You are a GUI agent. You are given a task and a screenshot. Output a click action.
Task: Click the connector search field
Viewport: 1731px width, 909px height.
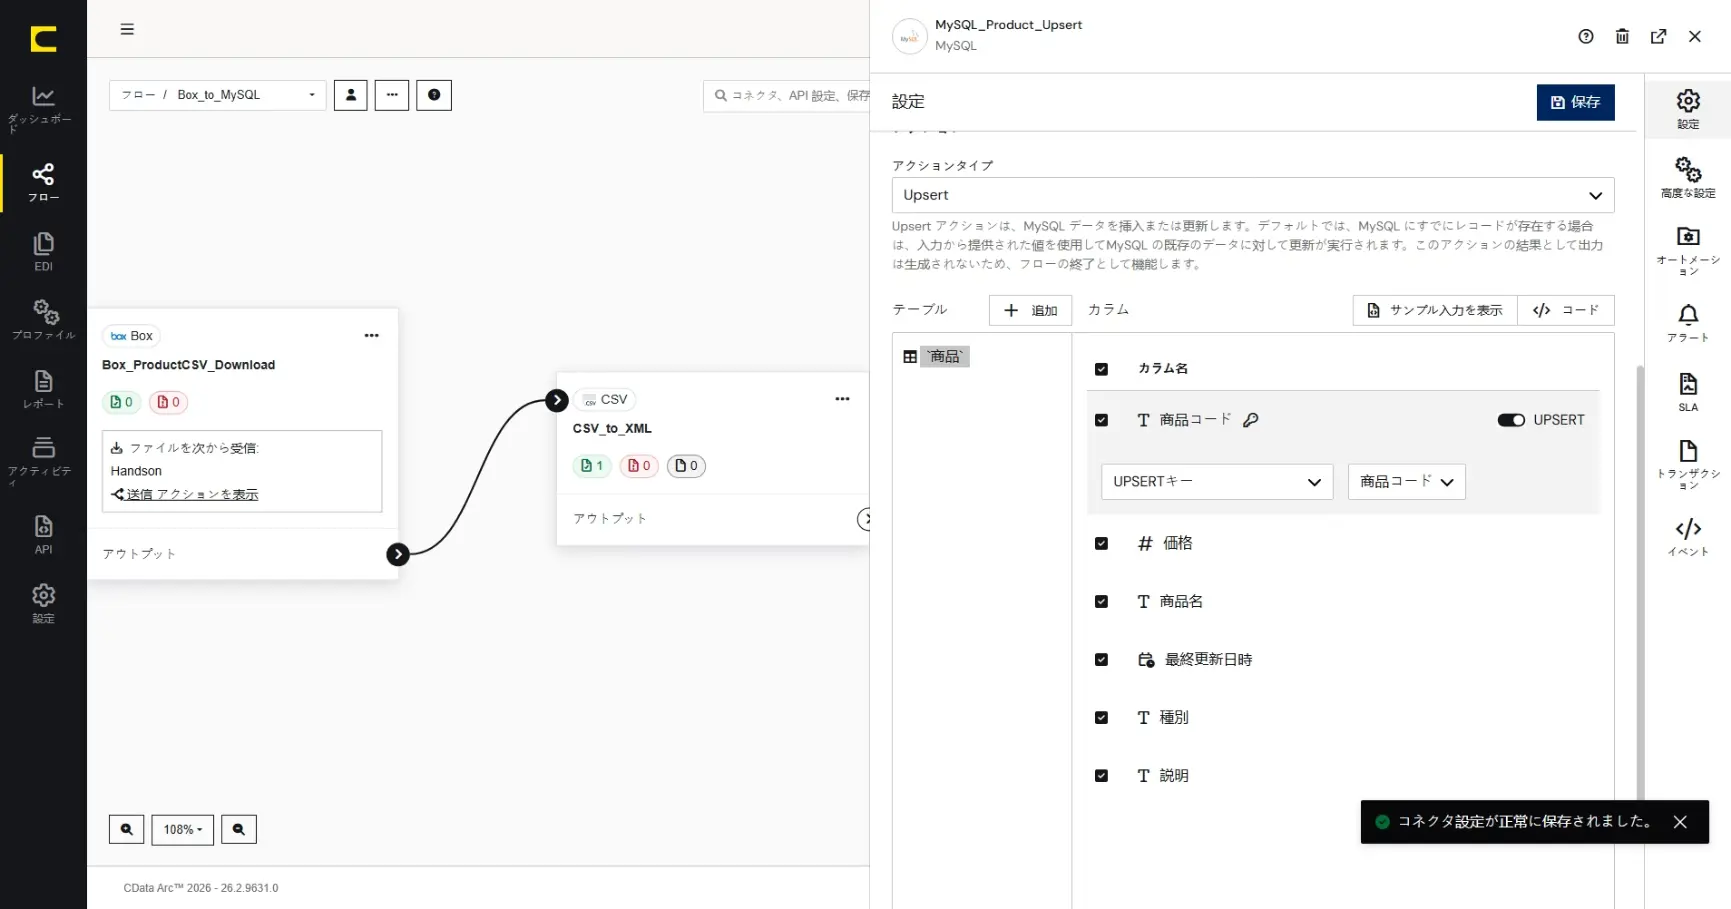tap(786, 96)
